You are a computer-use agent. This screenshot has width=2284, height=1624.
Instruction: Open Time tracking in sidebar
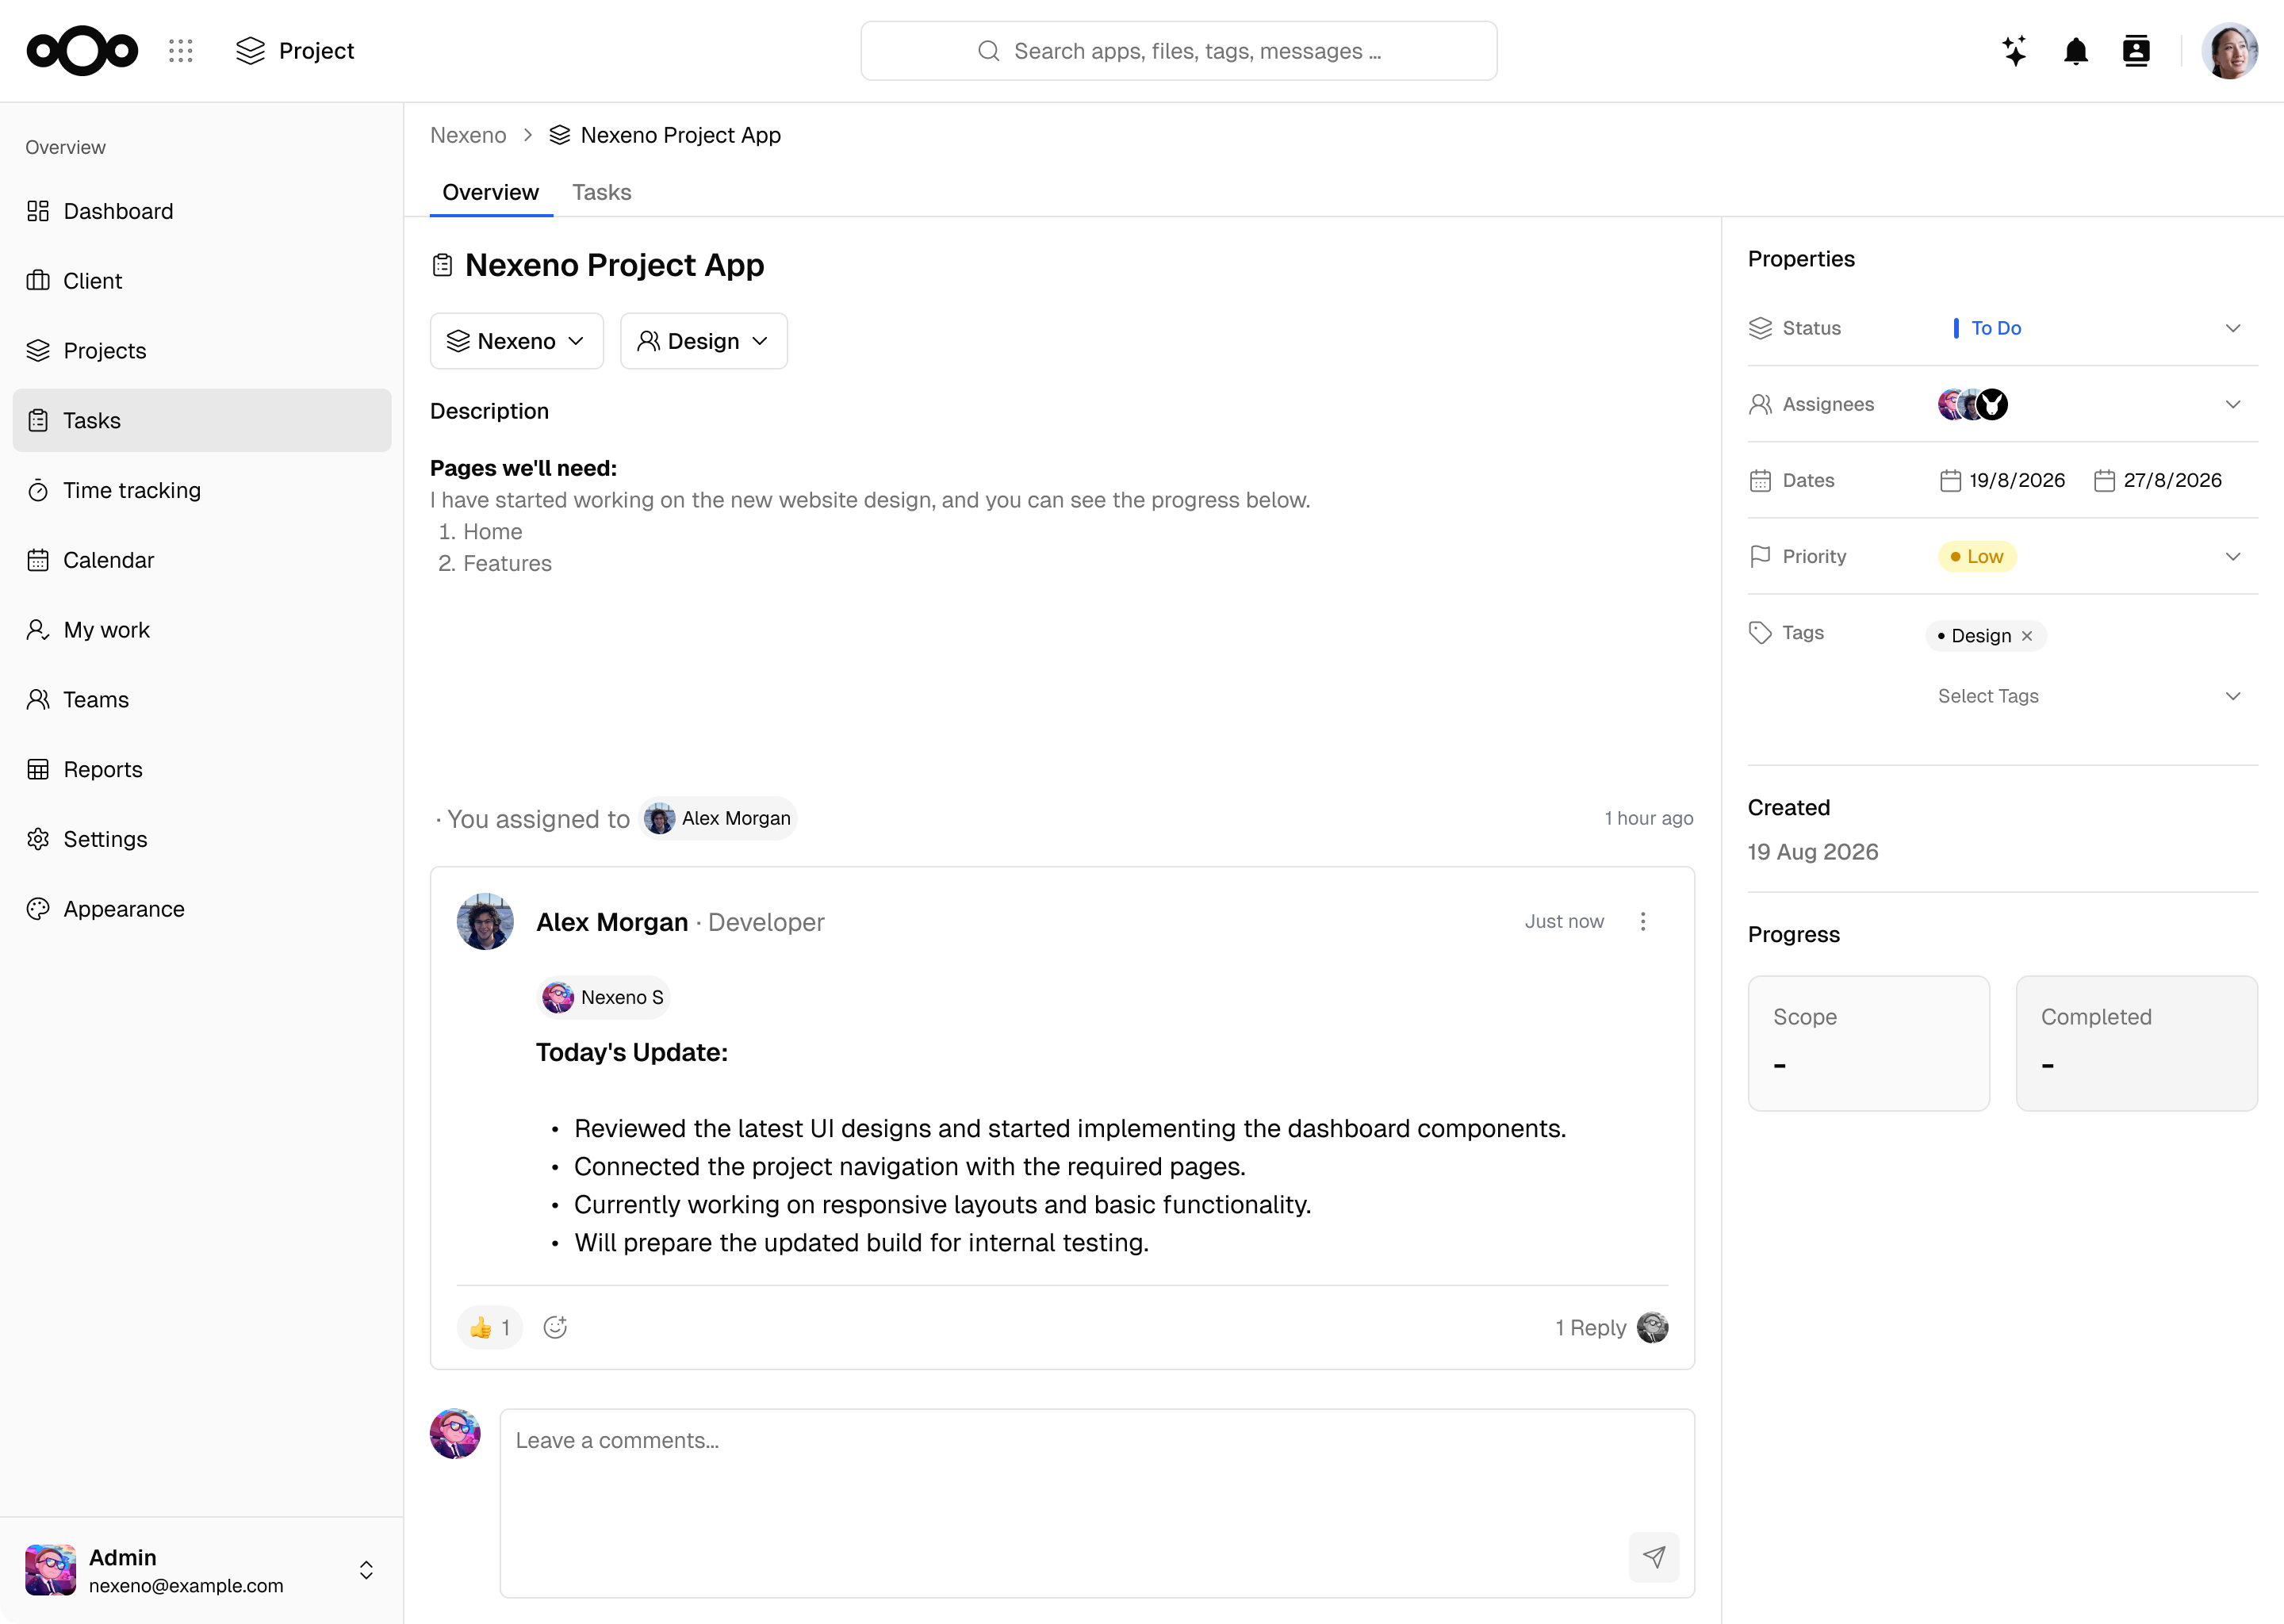202,490
